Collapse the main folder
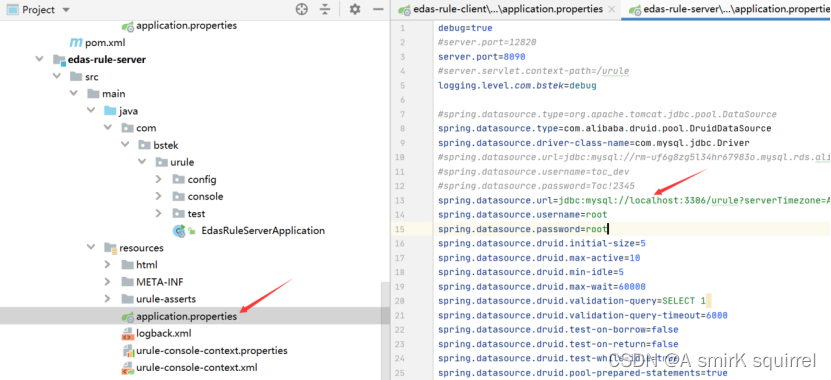 pos(74,94)
